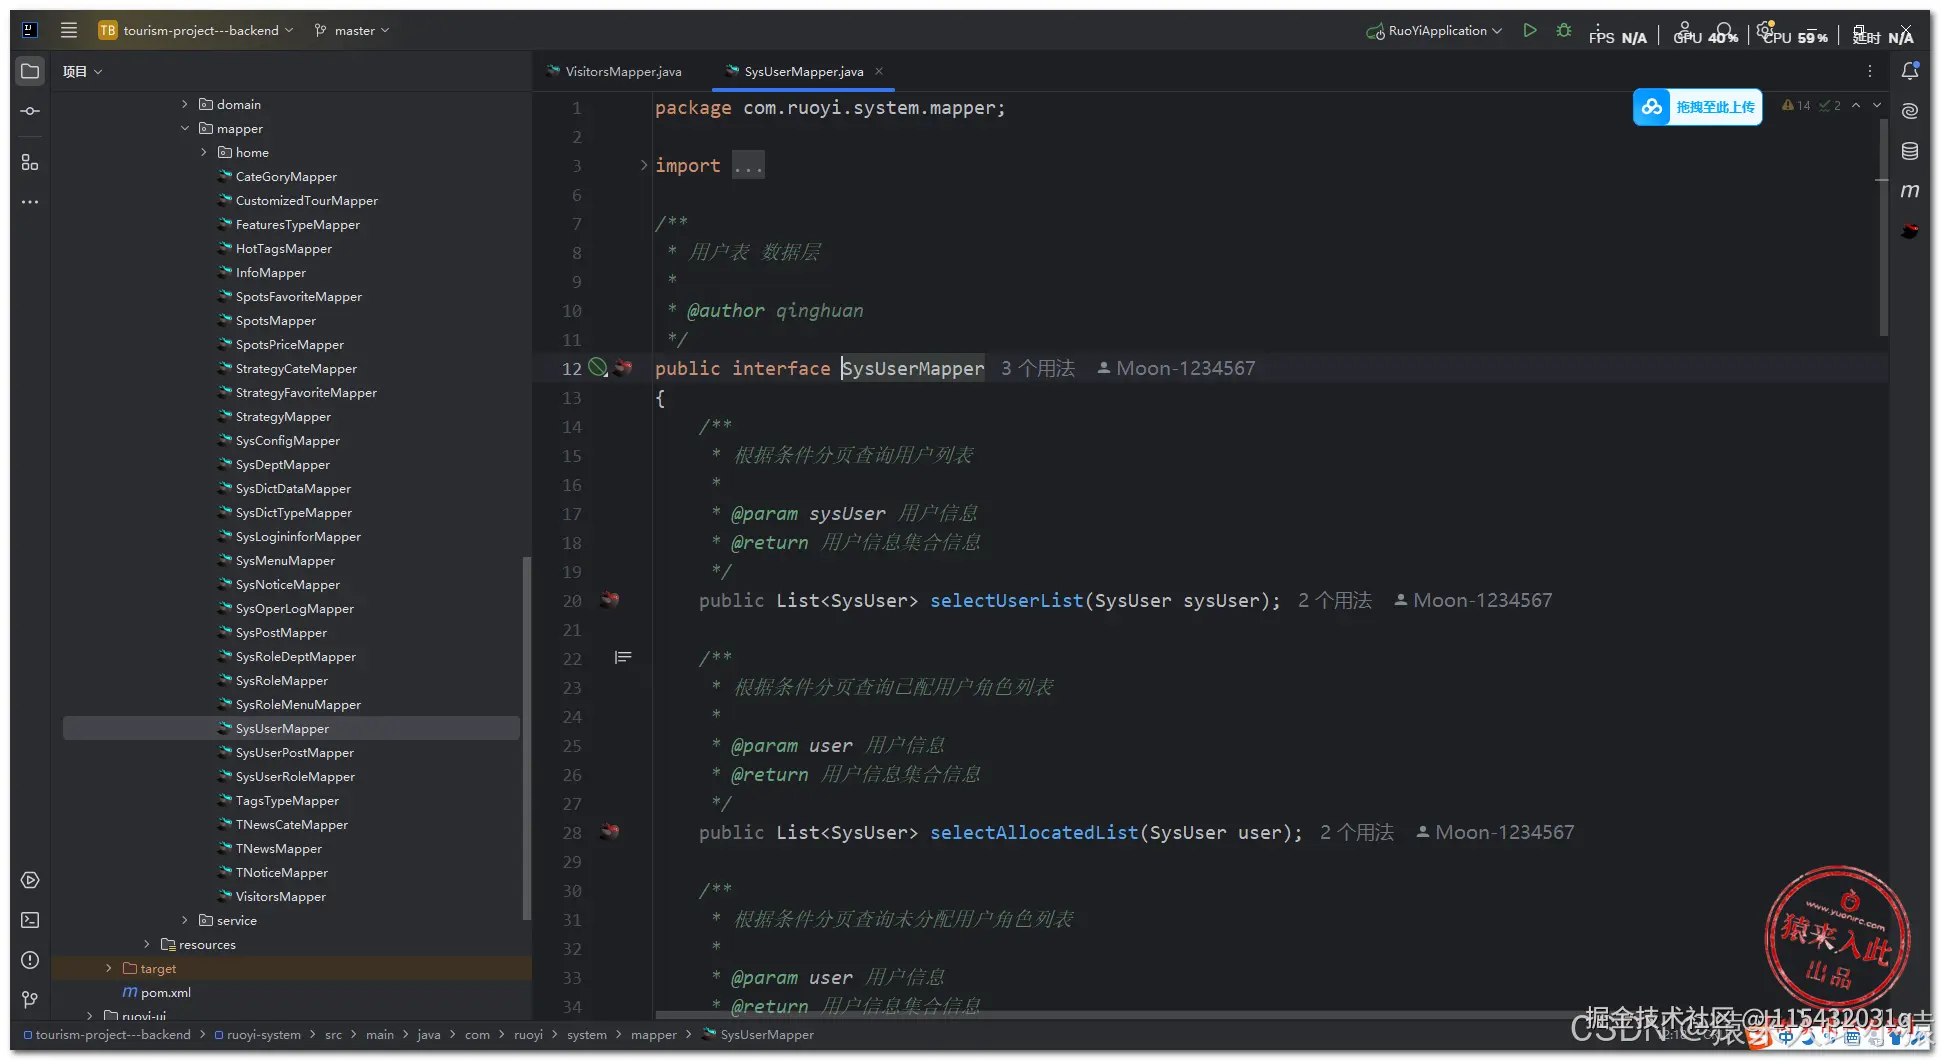This screenshot has height=1061, width=1941.
Task: Expand the resources folder
Action: [147, 944]
